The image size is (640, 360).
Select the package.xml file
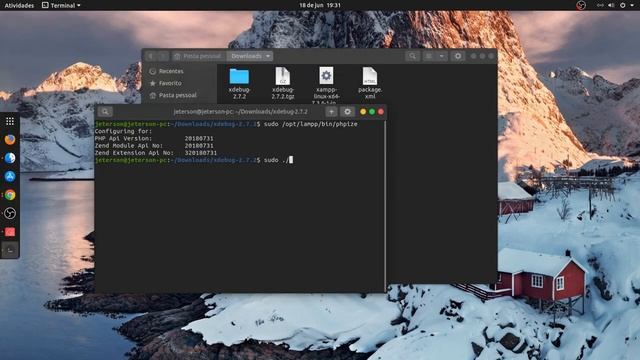[370, 83]
